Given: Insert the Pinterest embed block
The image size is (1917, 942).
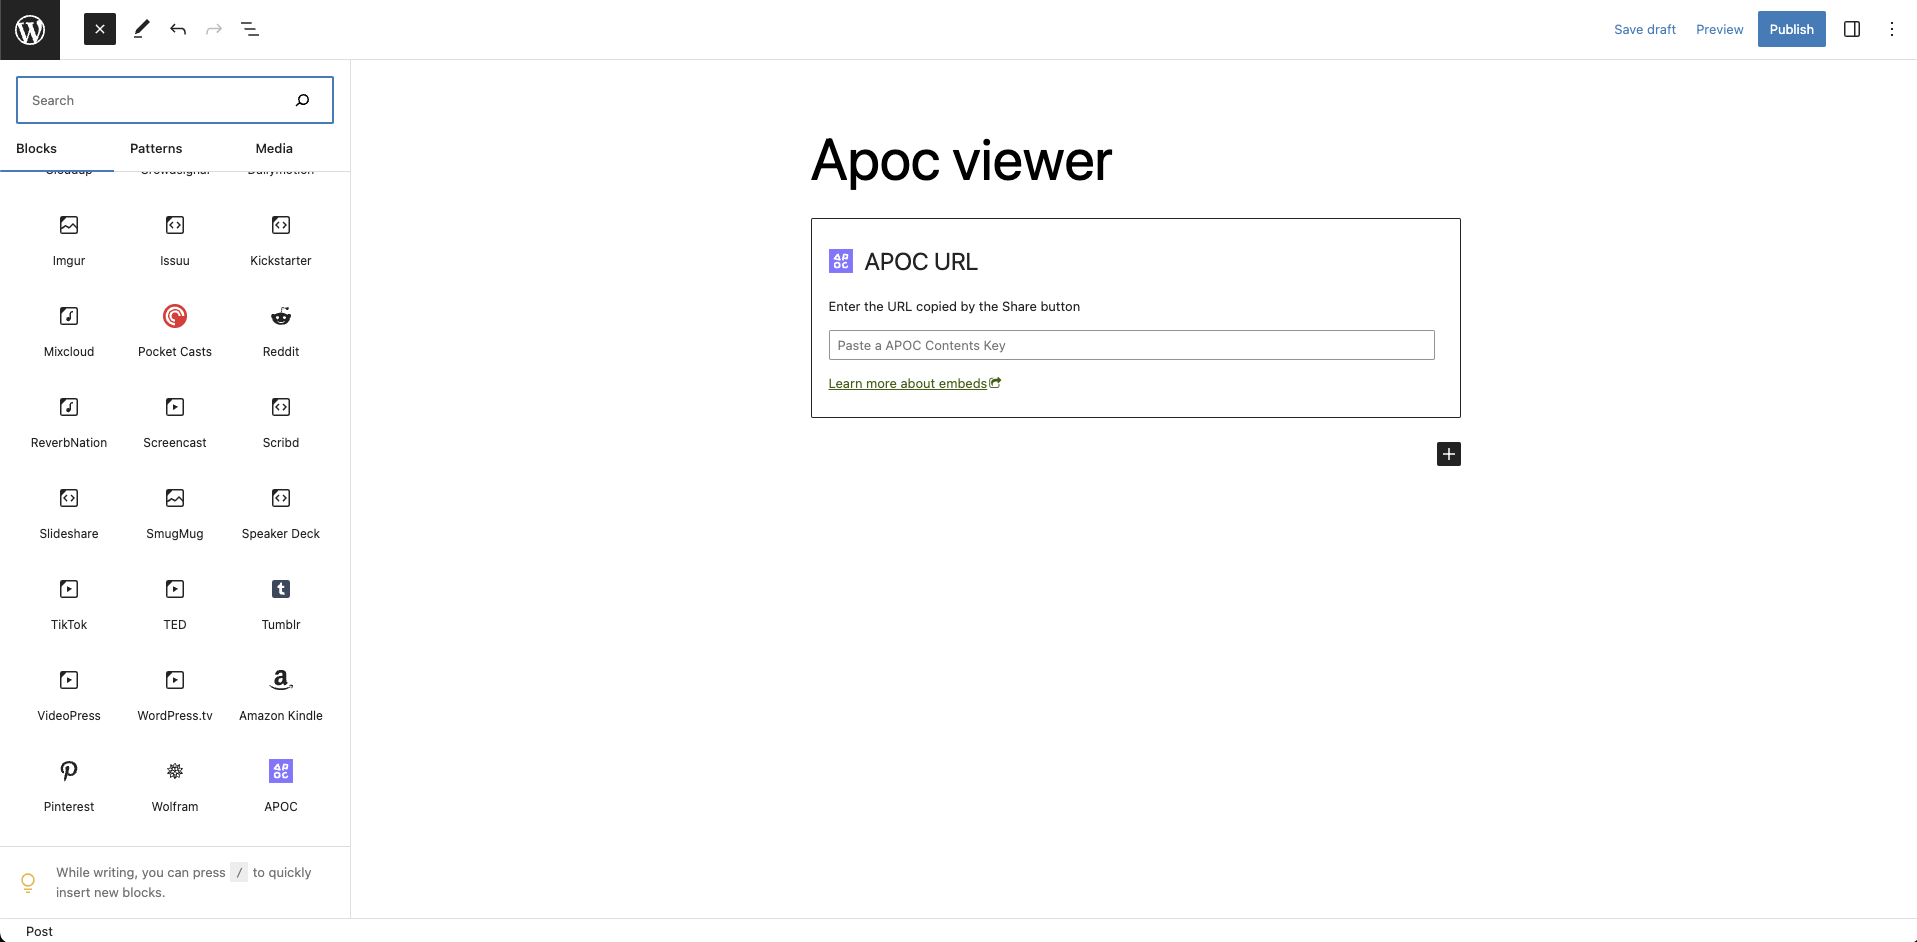Looking at the screenshot, I should pos(69,785).
